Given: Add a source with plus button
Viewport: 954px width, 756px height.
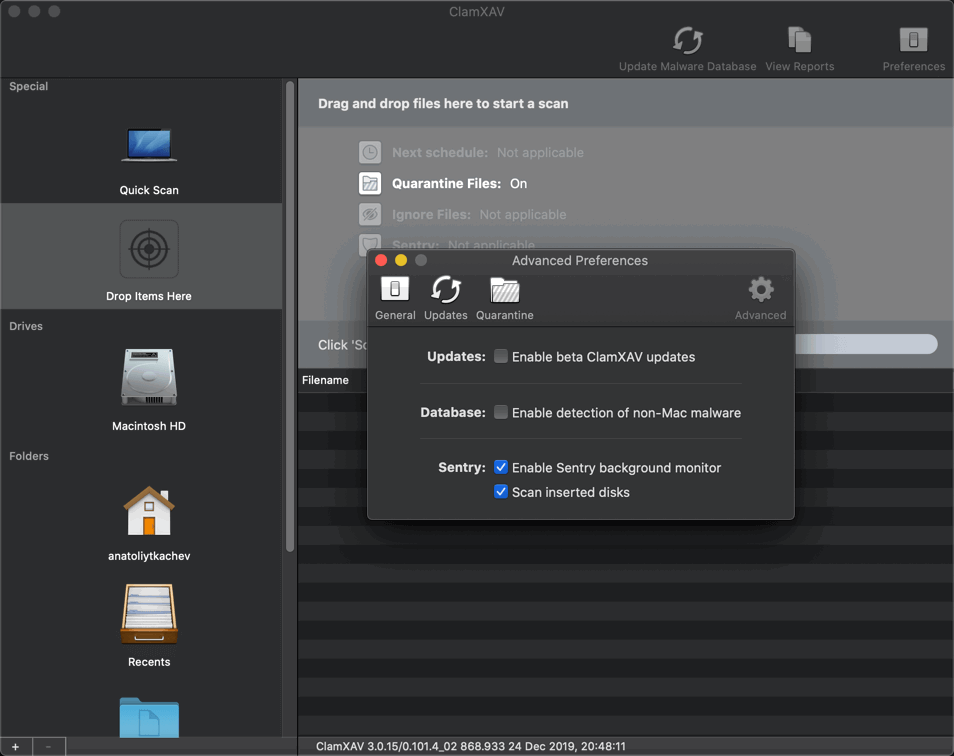Looking at the screenshot, I should pos(16,746).
